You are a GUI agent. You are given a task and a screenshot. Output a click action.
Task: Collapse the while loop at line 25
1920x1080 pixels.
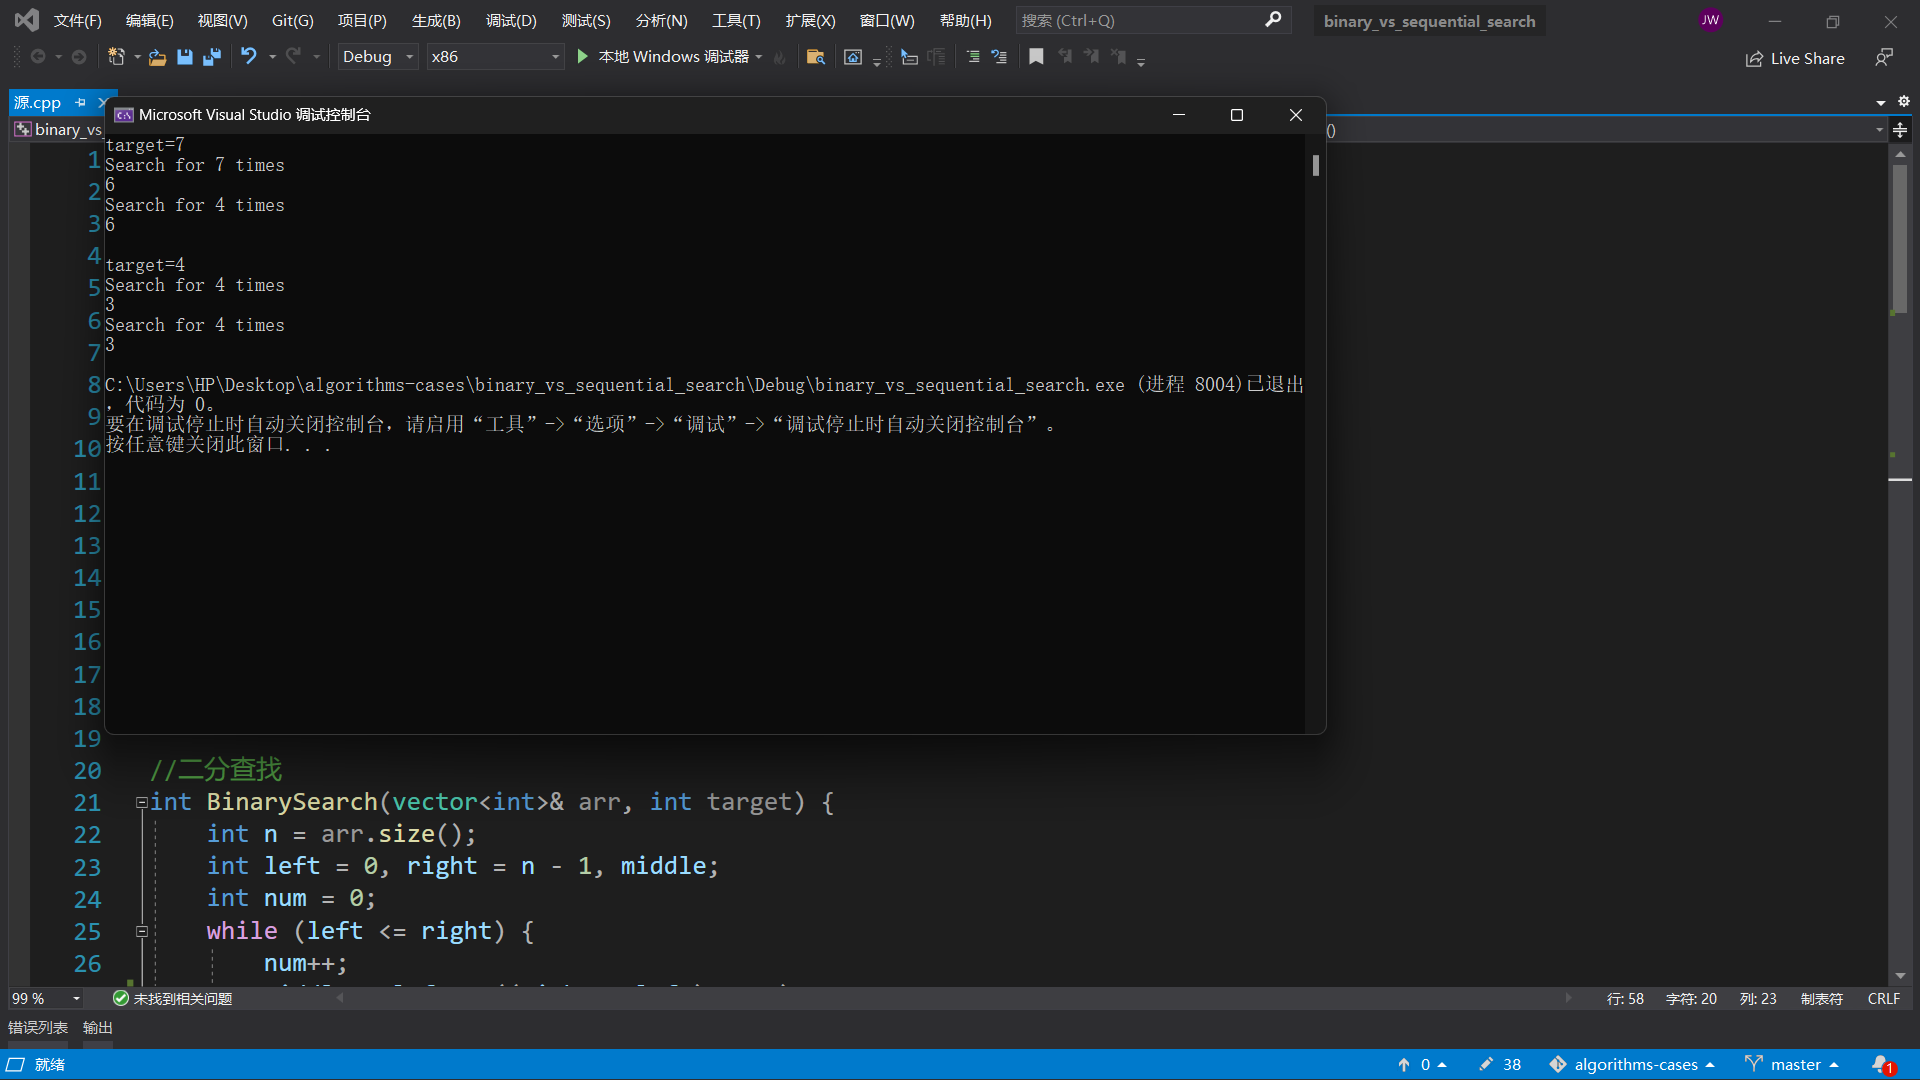142,931
